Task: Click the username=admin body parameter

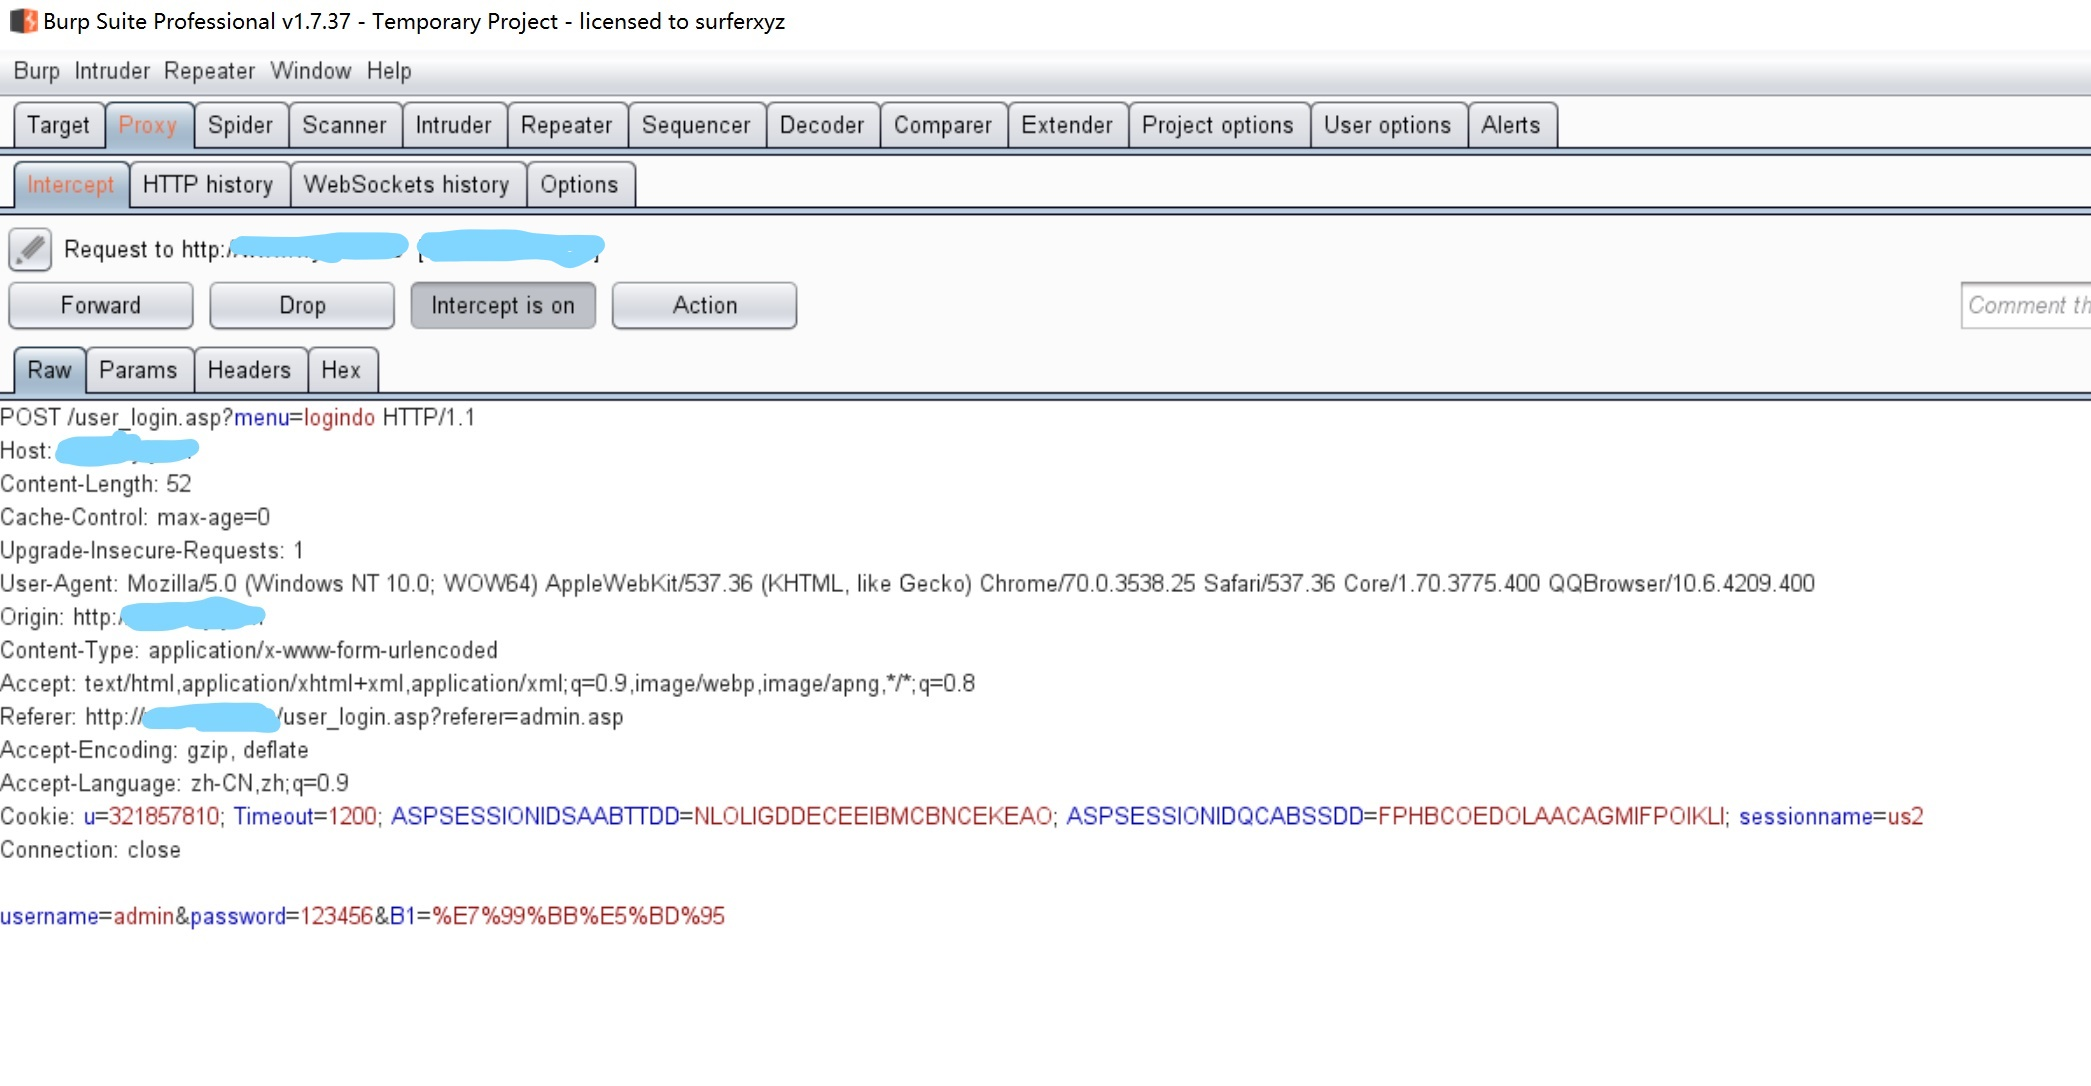Action: point(87,915)
